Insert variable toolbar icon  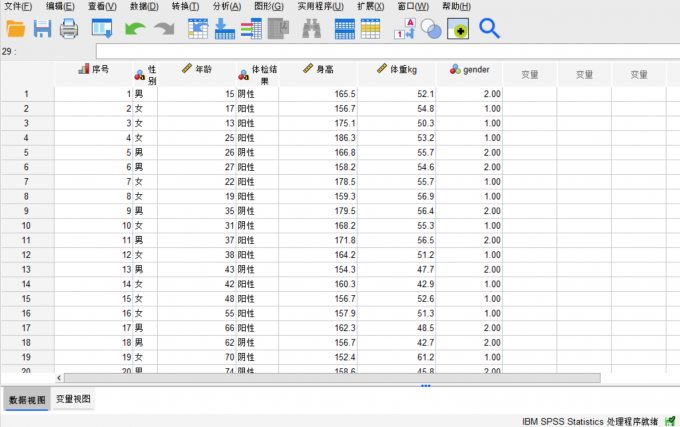tap(370, 29)
